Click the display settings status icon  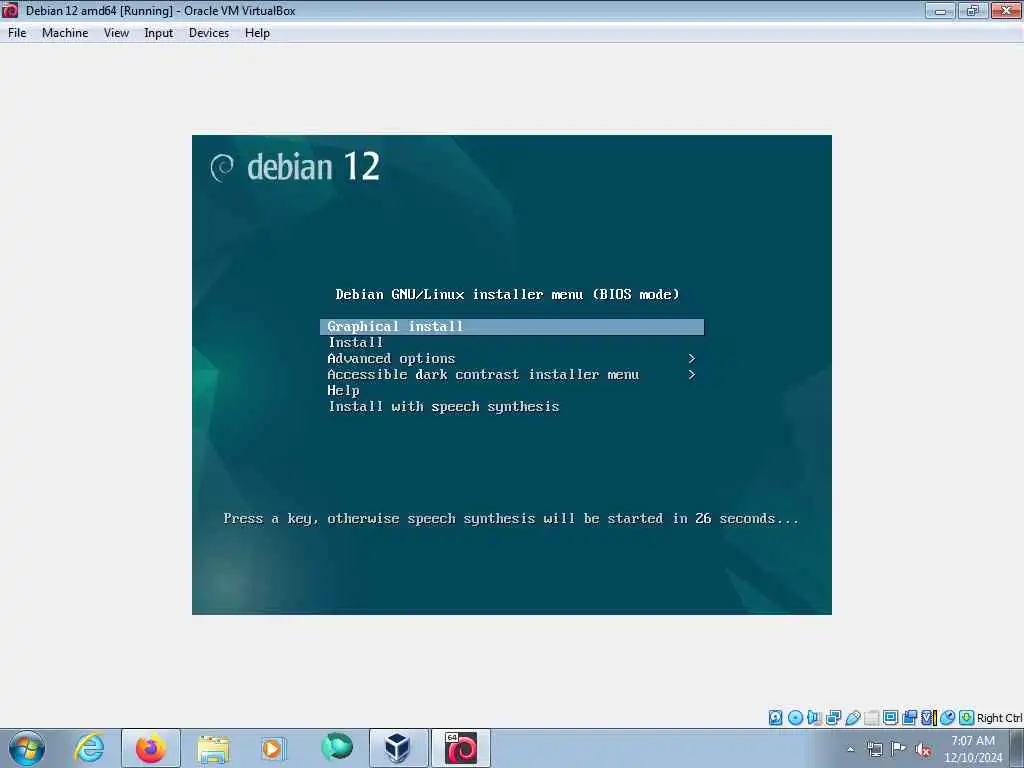click(x=890, y=718)
